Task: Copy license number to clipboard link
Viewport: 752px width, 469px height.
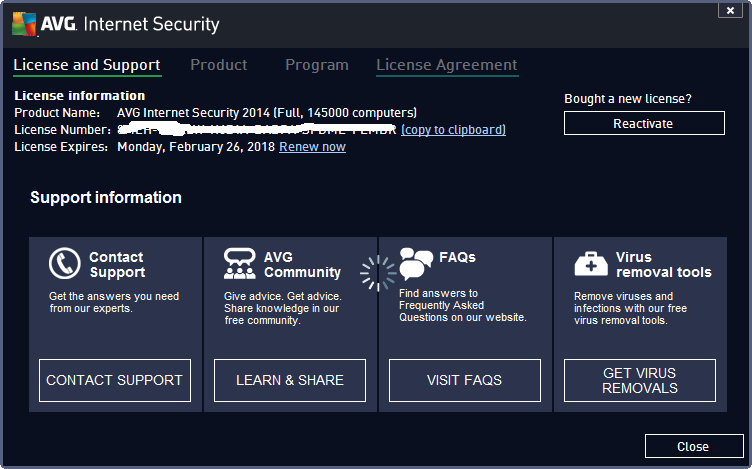Action: point(453,130)
